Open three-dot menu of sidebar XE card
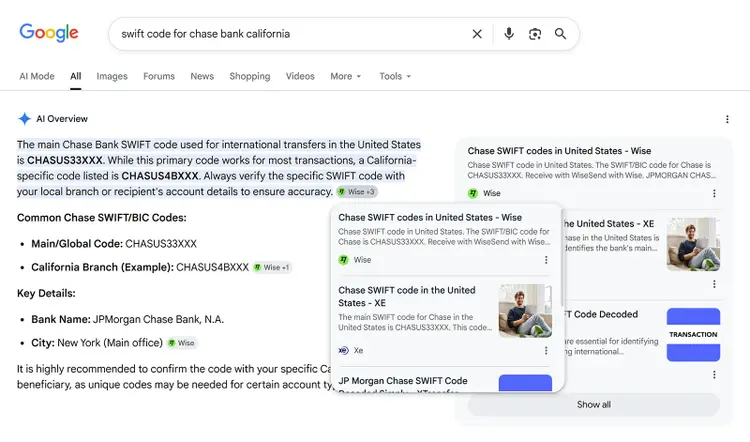The height and width of the screenshot is (442, 750). 714,284
